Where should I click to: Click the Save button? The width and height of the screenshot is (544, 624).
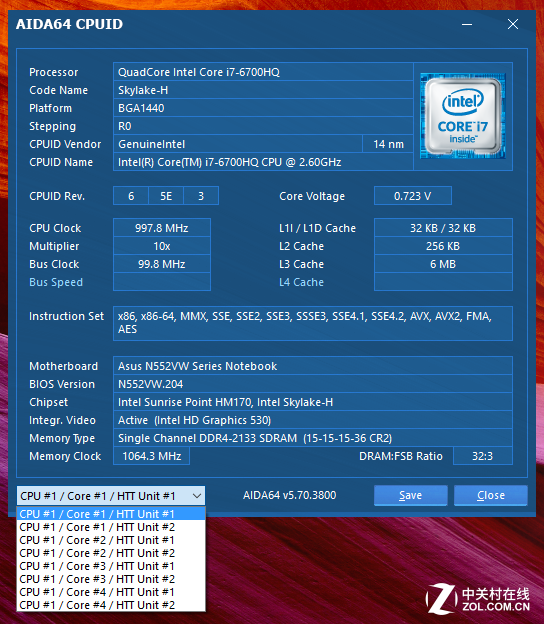pos(411,495)
